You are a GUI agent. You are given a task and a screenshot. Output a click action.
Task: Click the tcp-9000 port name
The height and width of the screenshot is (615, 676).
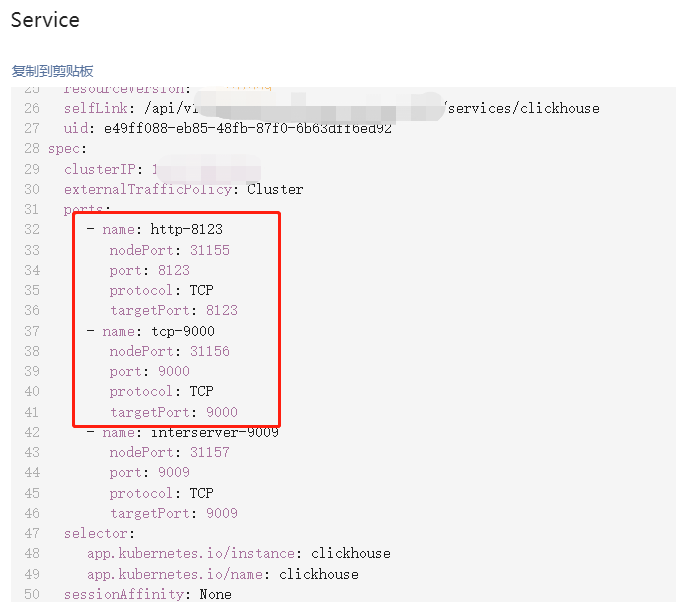point(182,331)
